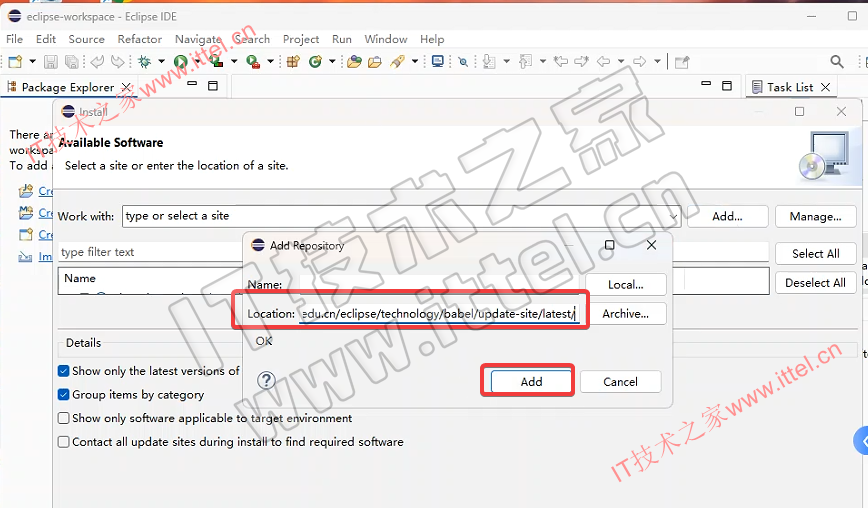Click the Search flashlight toolbar icon

(x=397, y=61)
